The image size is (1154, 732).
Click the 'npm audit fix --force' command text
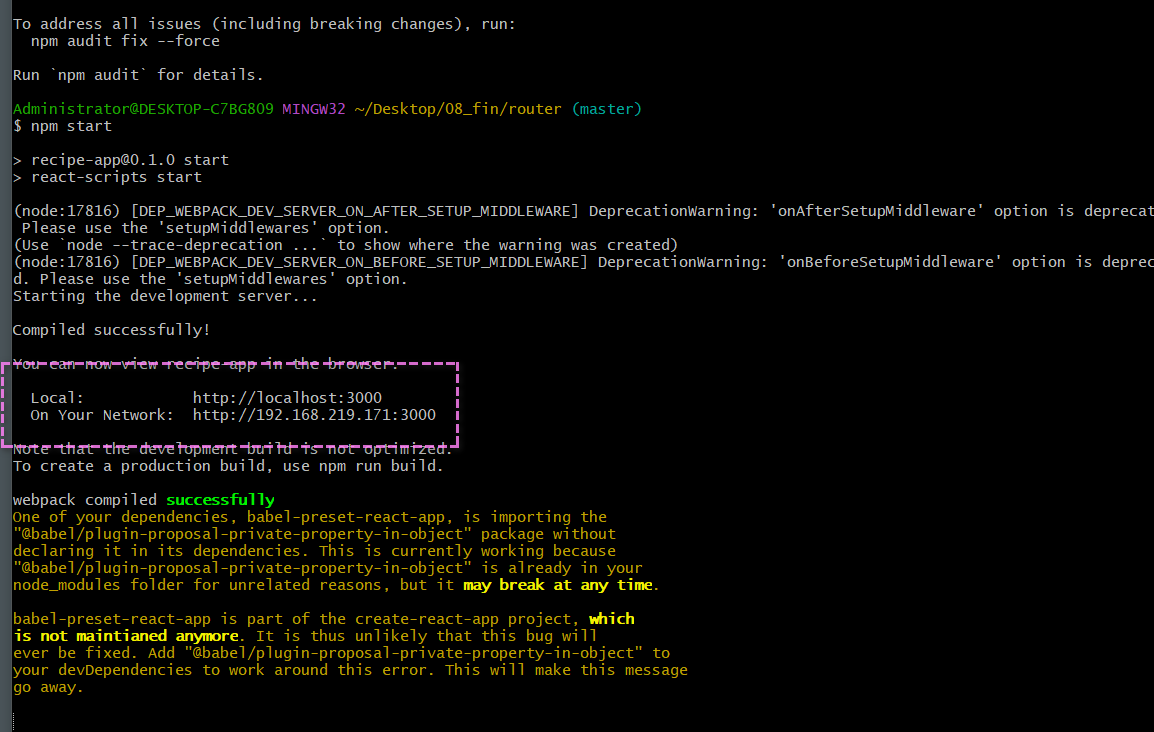coord(125,41)
